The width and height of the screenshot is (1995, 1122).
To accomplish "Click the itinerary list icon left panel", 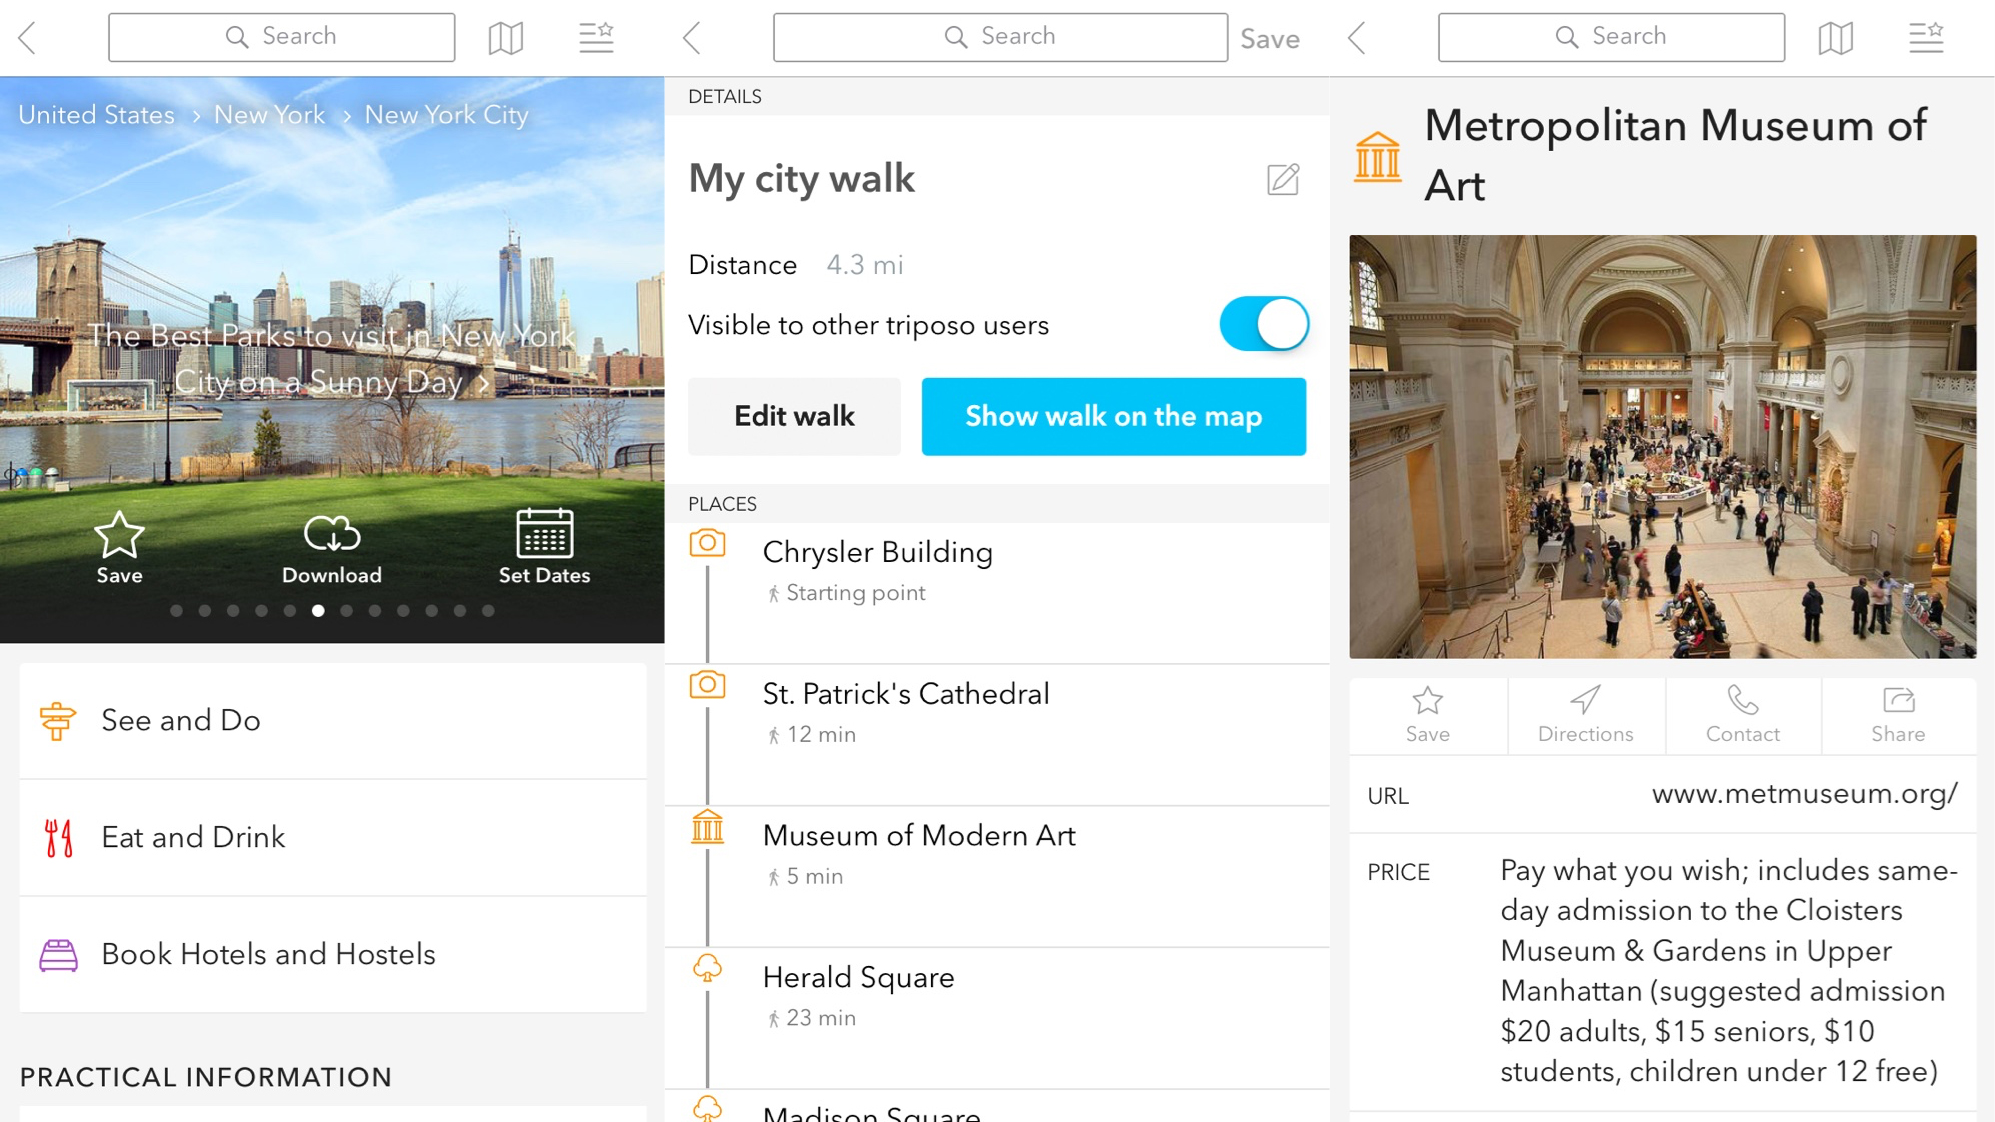I will click(596, 38).
